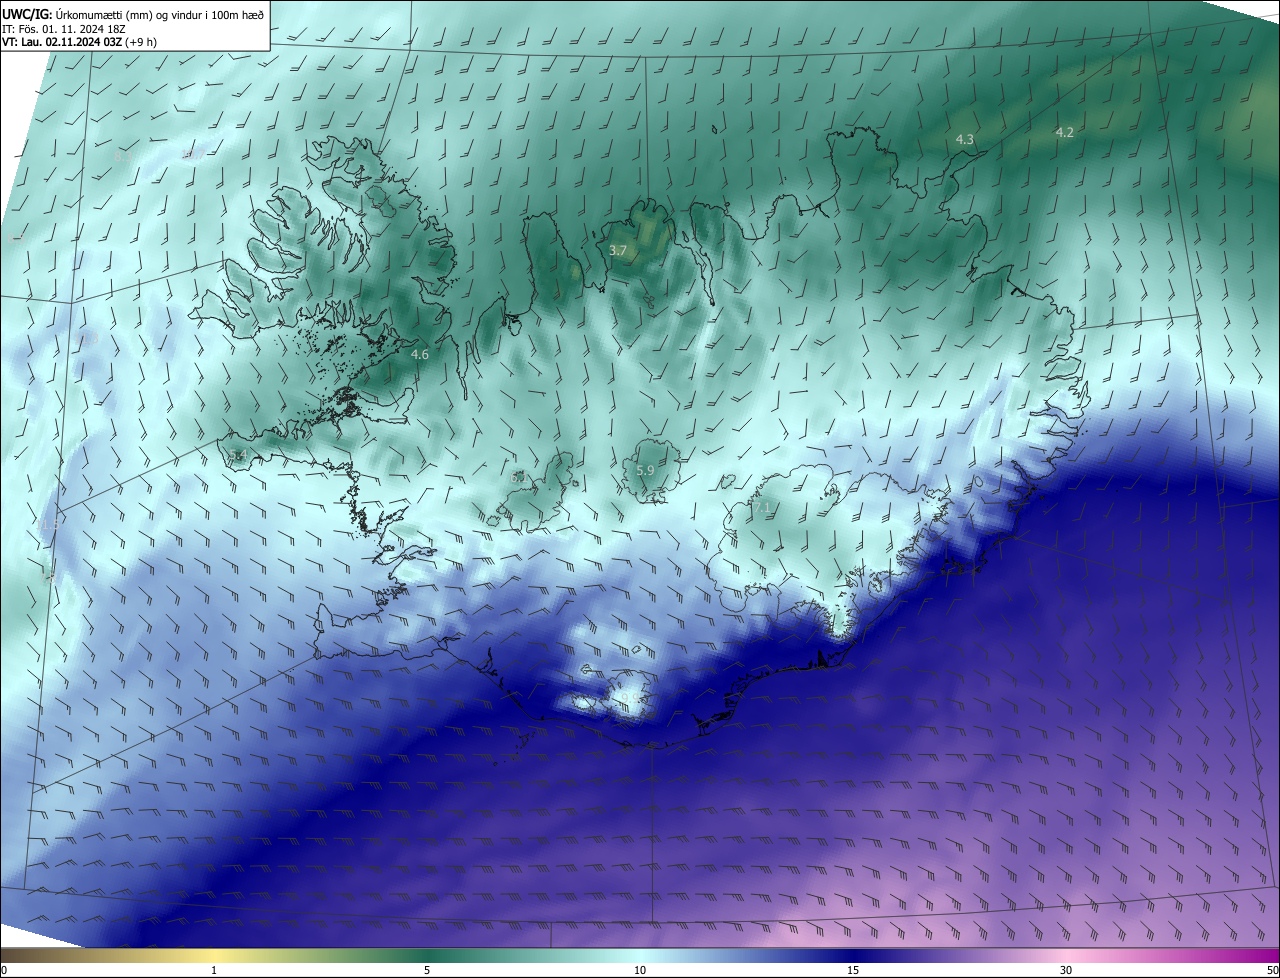
Task: Click the 30 tick on the color scale
Action: pyautogui.click(x=1066, y=970)
